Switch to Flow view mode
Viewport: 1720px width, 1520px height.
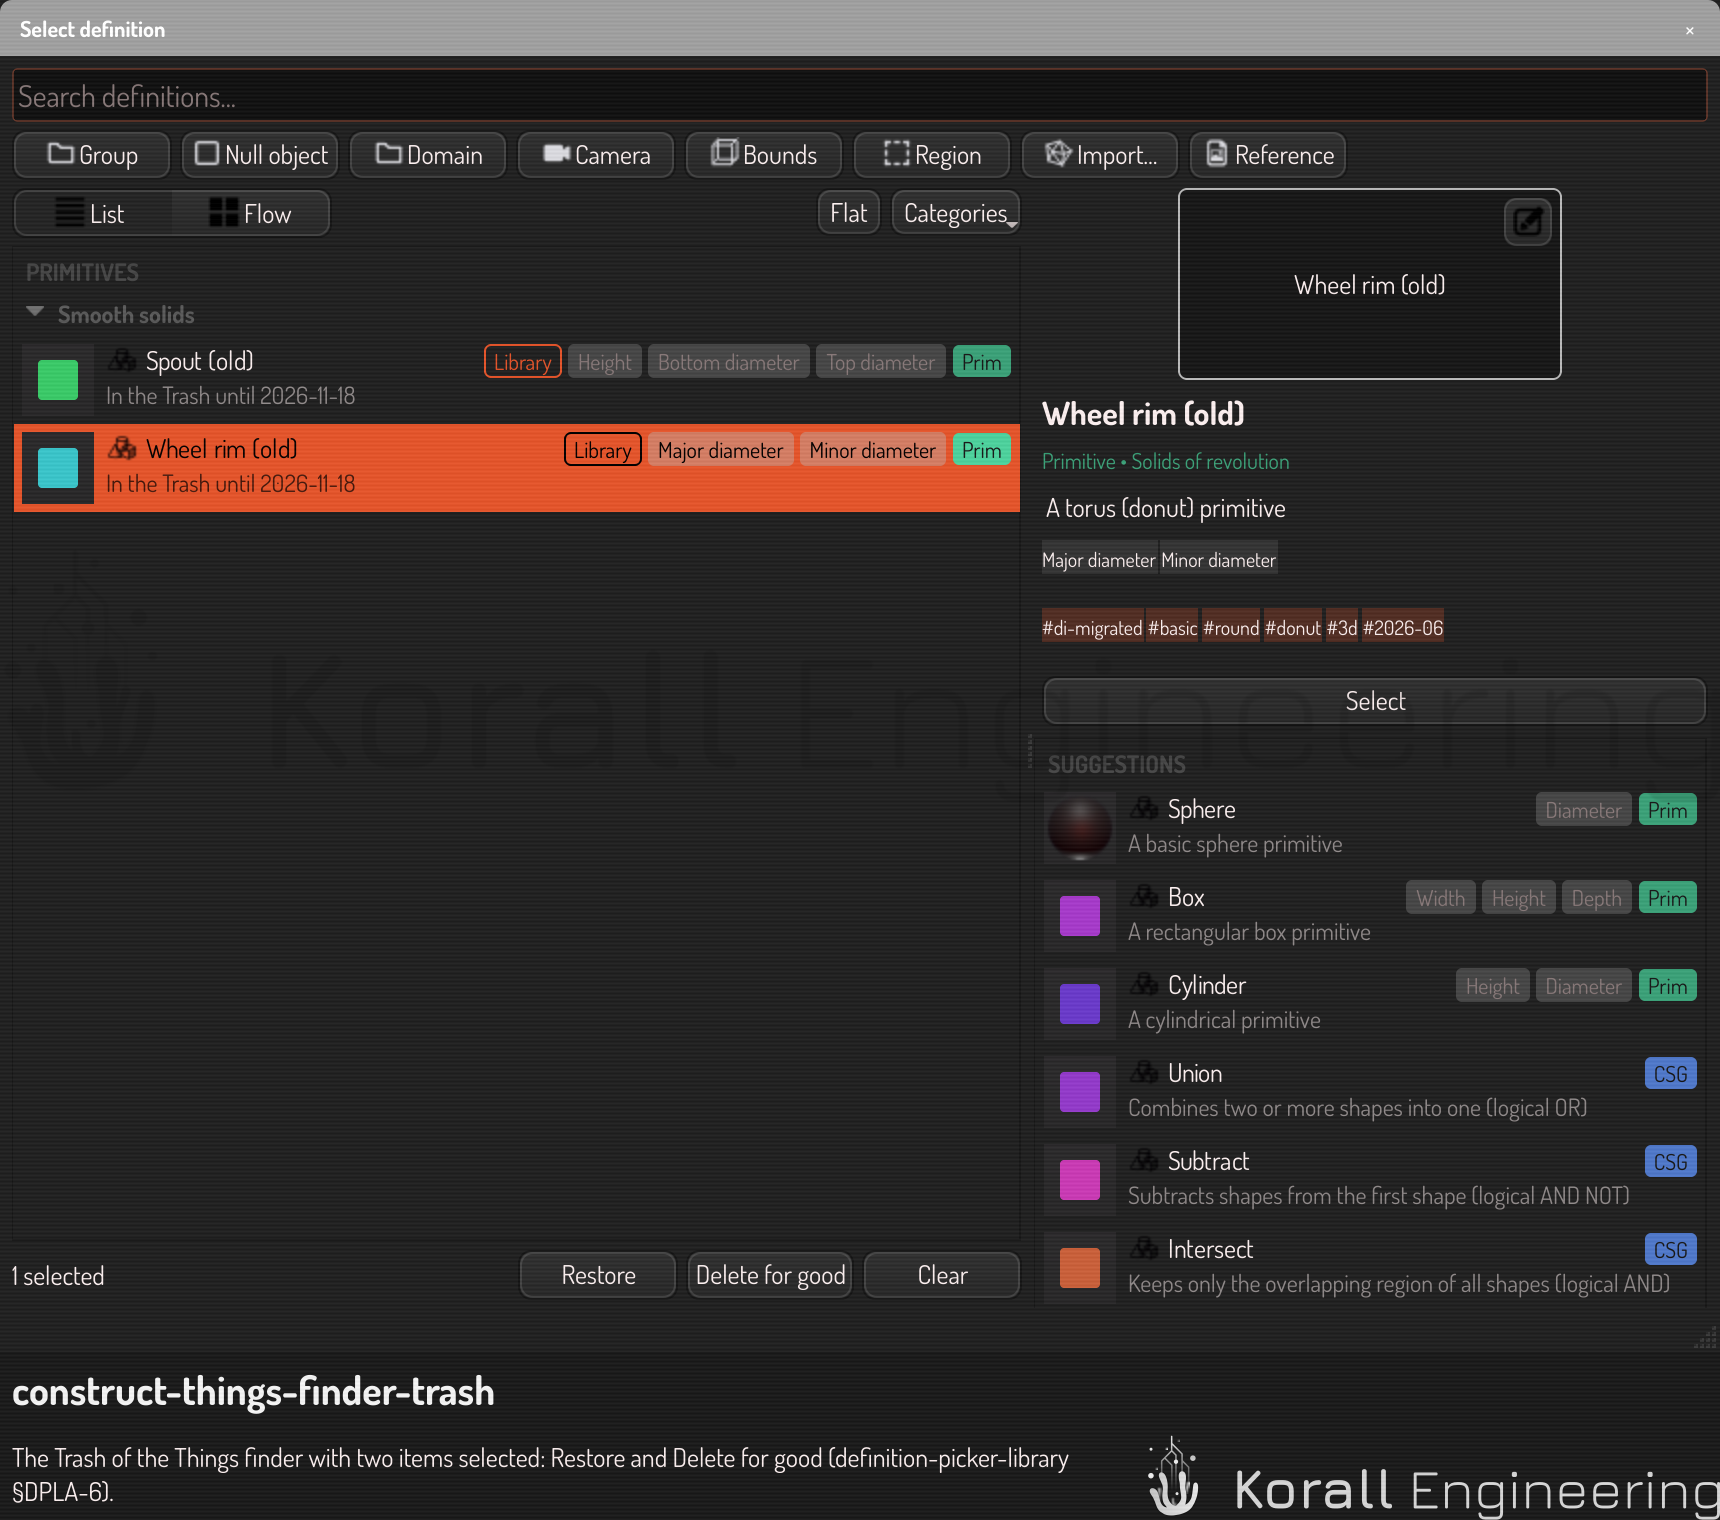tap(251, 213)
